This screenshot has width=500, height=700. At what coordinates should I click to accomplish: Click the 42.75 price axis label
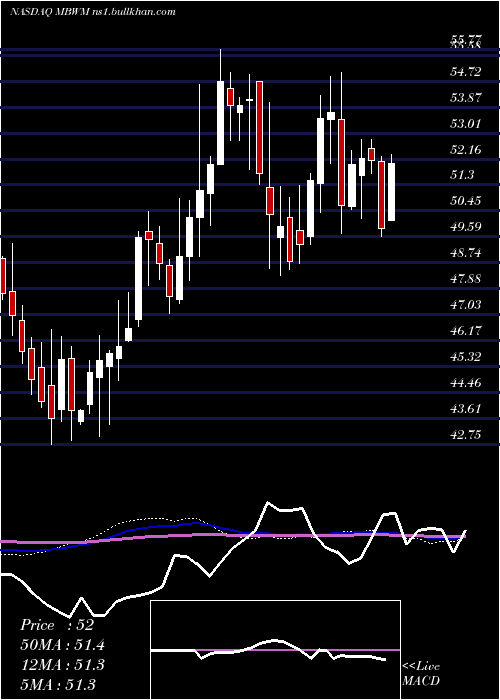tap(466, 434)
